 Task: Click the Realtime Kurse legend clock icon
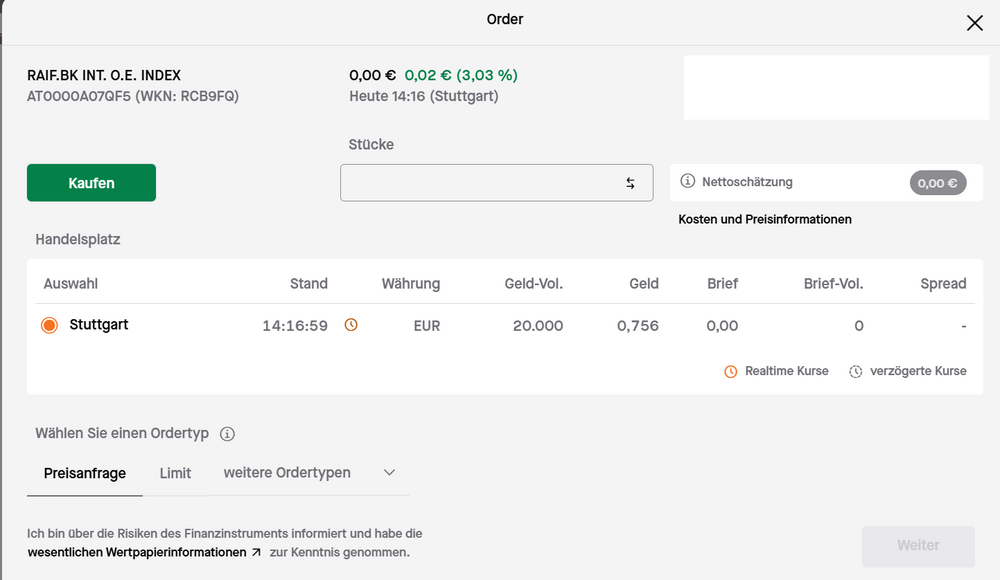click(731, 371)
